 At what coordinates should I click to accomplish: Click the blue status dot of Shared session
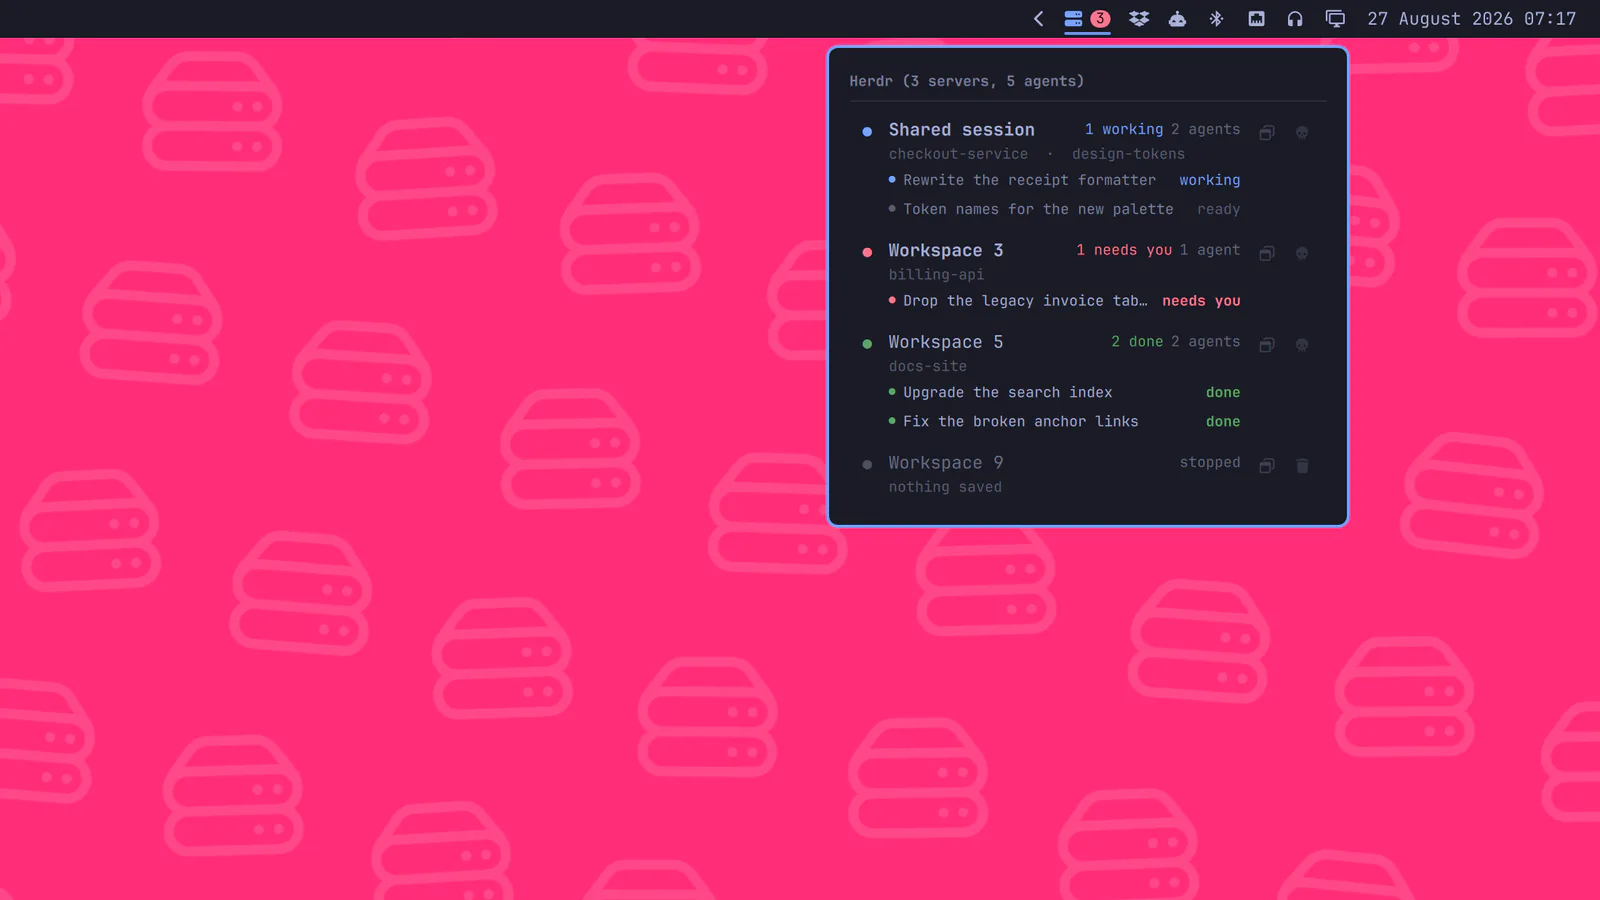click(x=867, y=131)
